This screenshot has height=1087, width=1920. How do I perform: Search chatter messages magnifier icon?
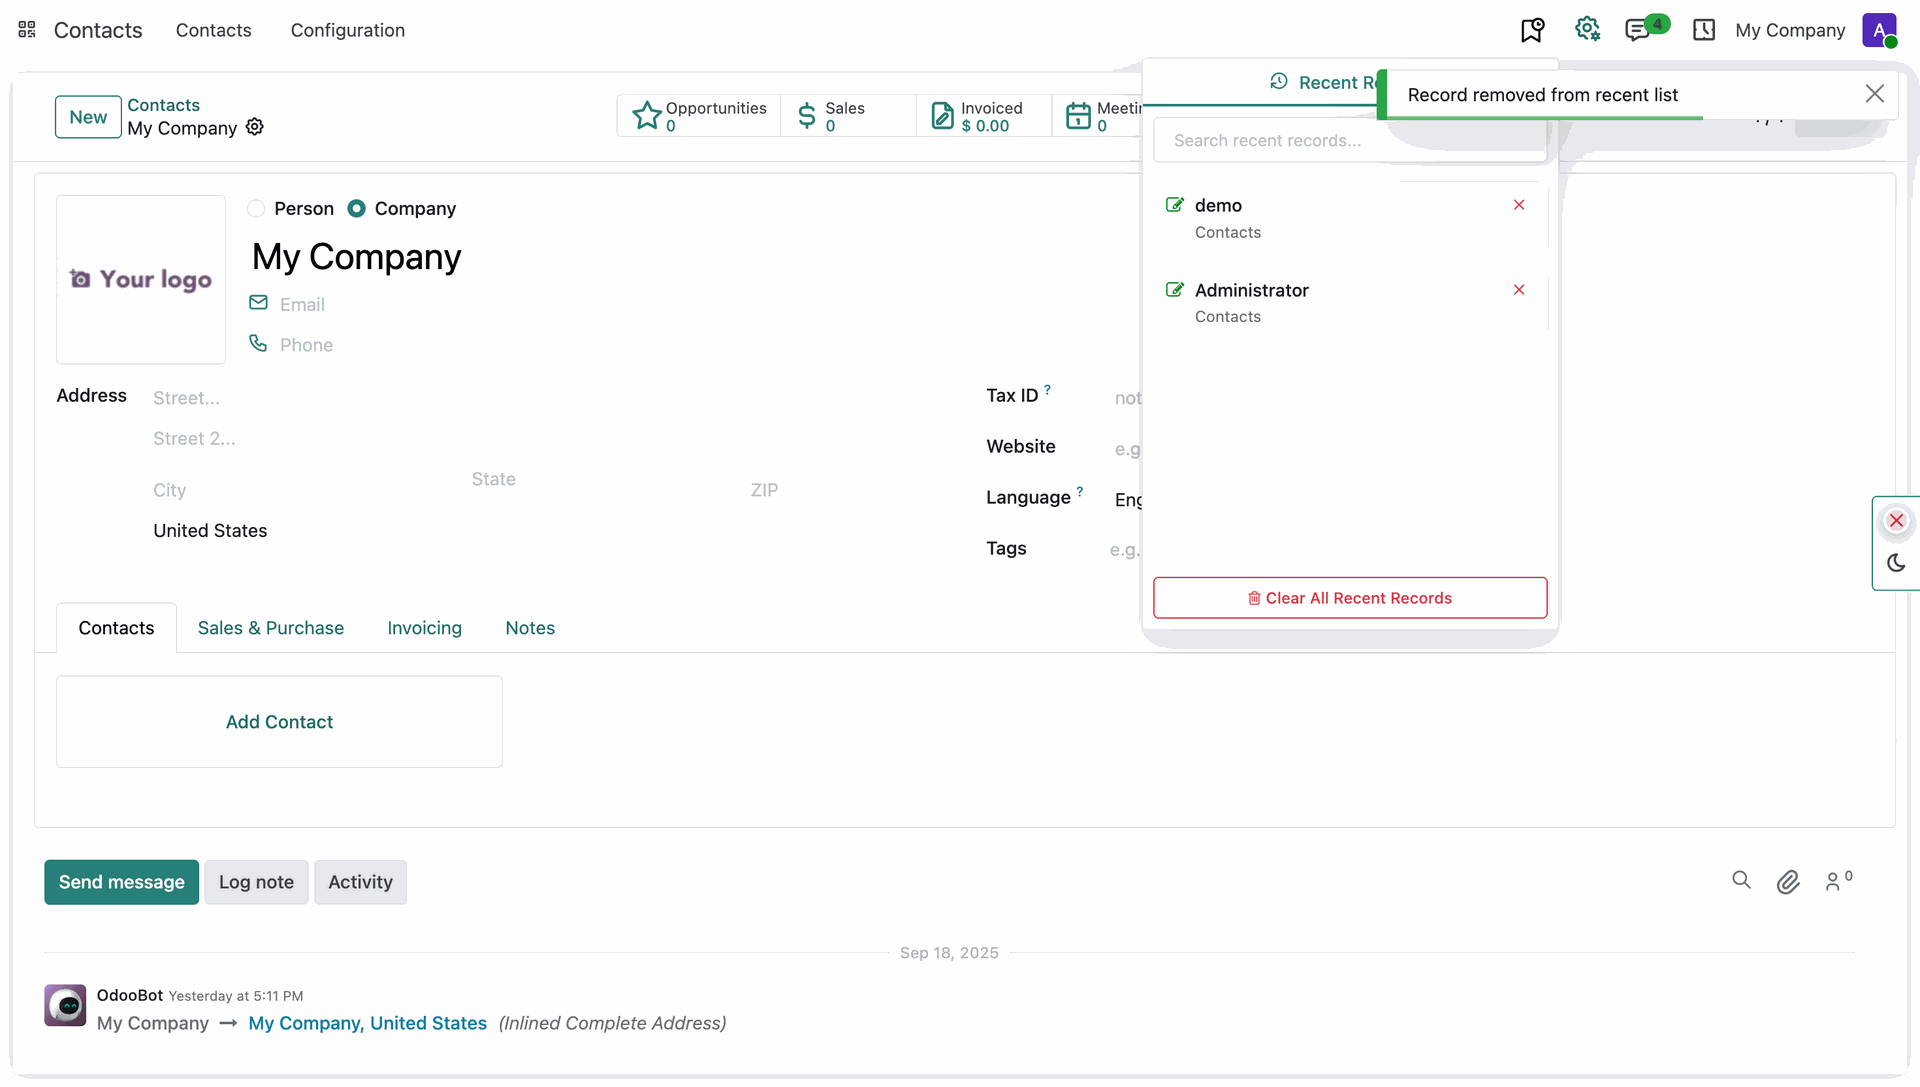click(1741, 880)
